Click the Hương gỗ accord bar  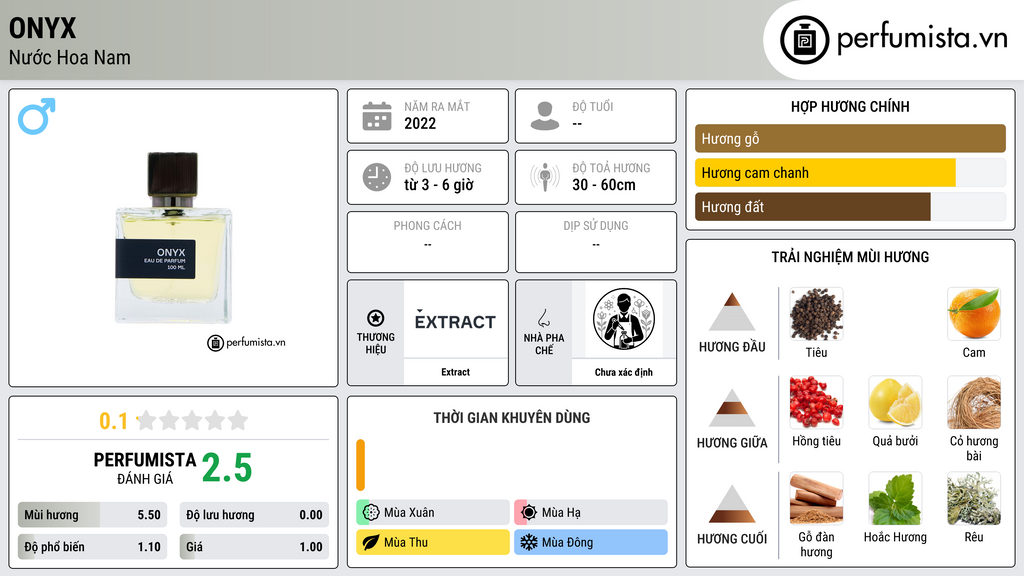click(850, 138)
